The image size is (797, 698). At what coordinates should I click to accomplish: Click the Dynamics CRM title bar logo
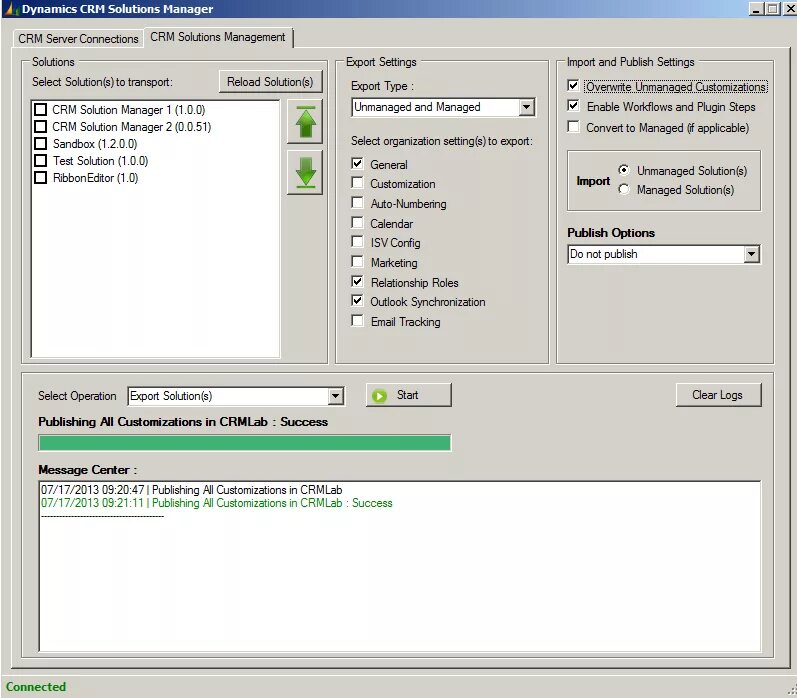11,9
